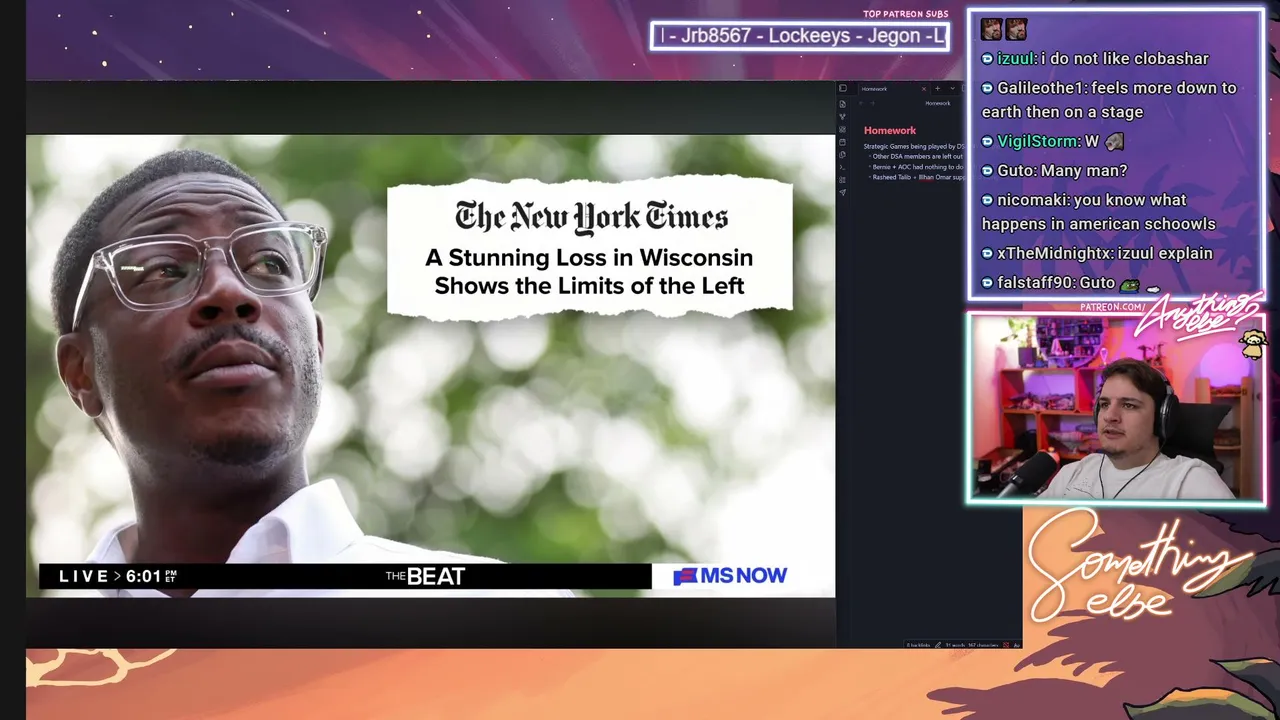Click the second avatar emote above chat
The image size is (1280, 720).
click(x=1016, y=29)
